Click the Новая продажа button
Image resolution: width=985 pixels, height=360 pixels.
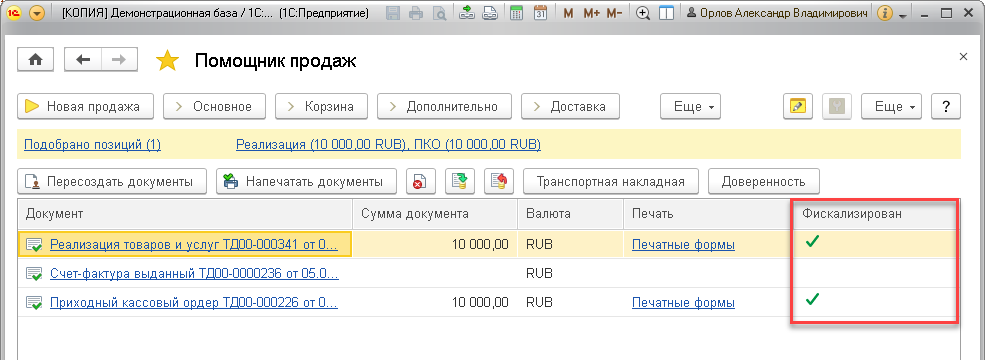pyautogui.click(x=85, y=107)
